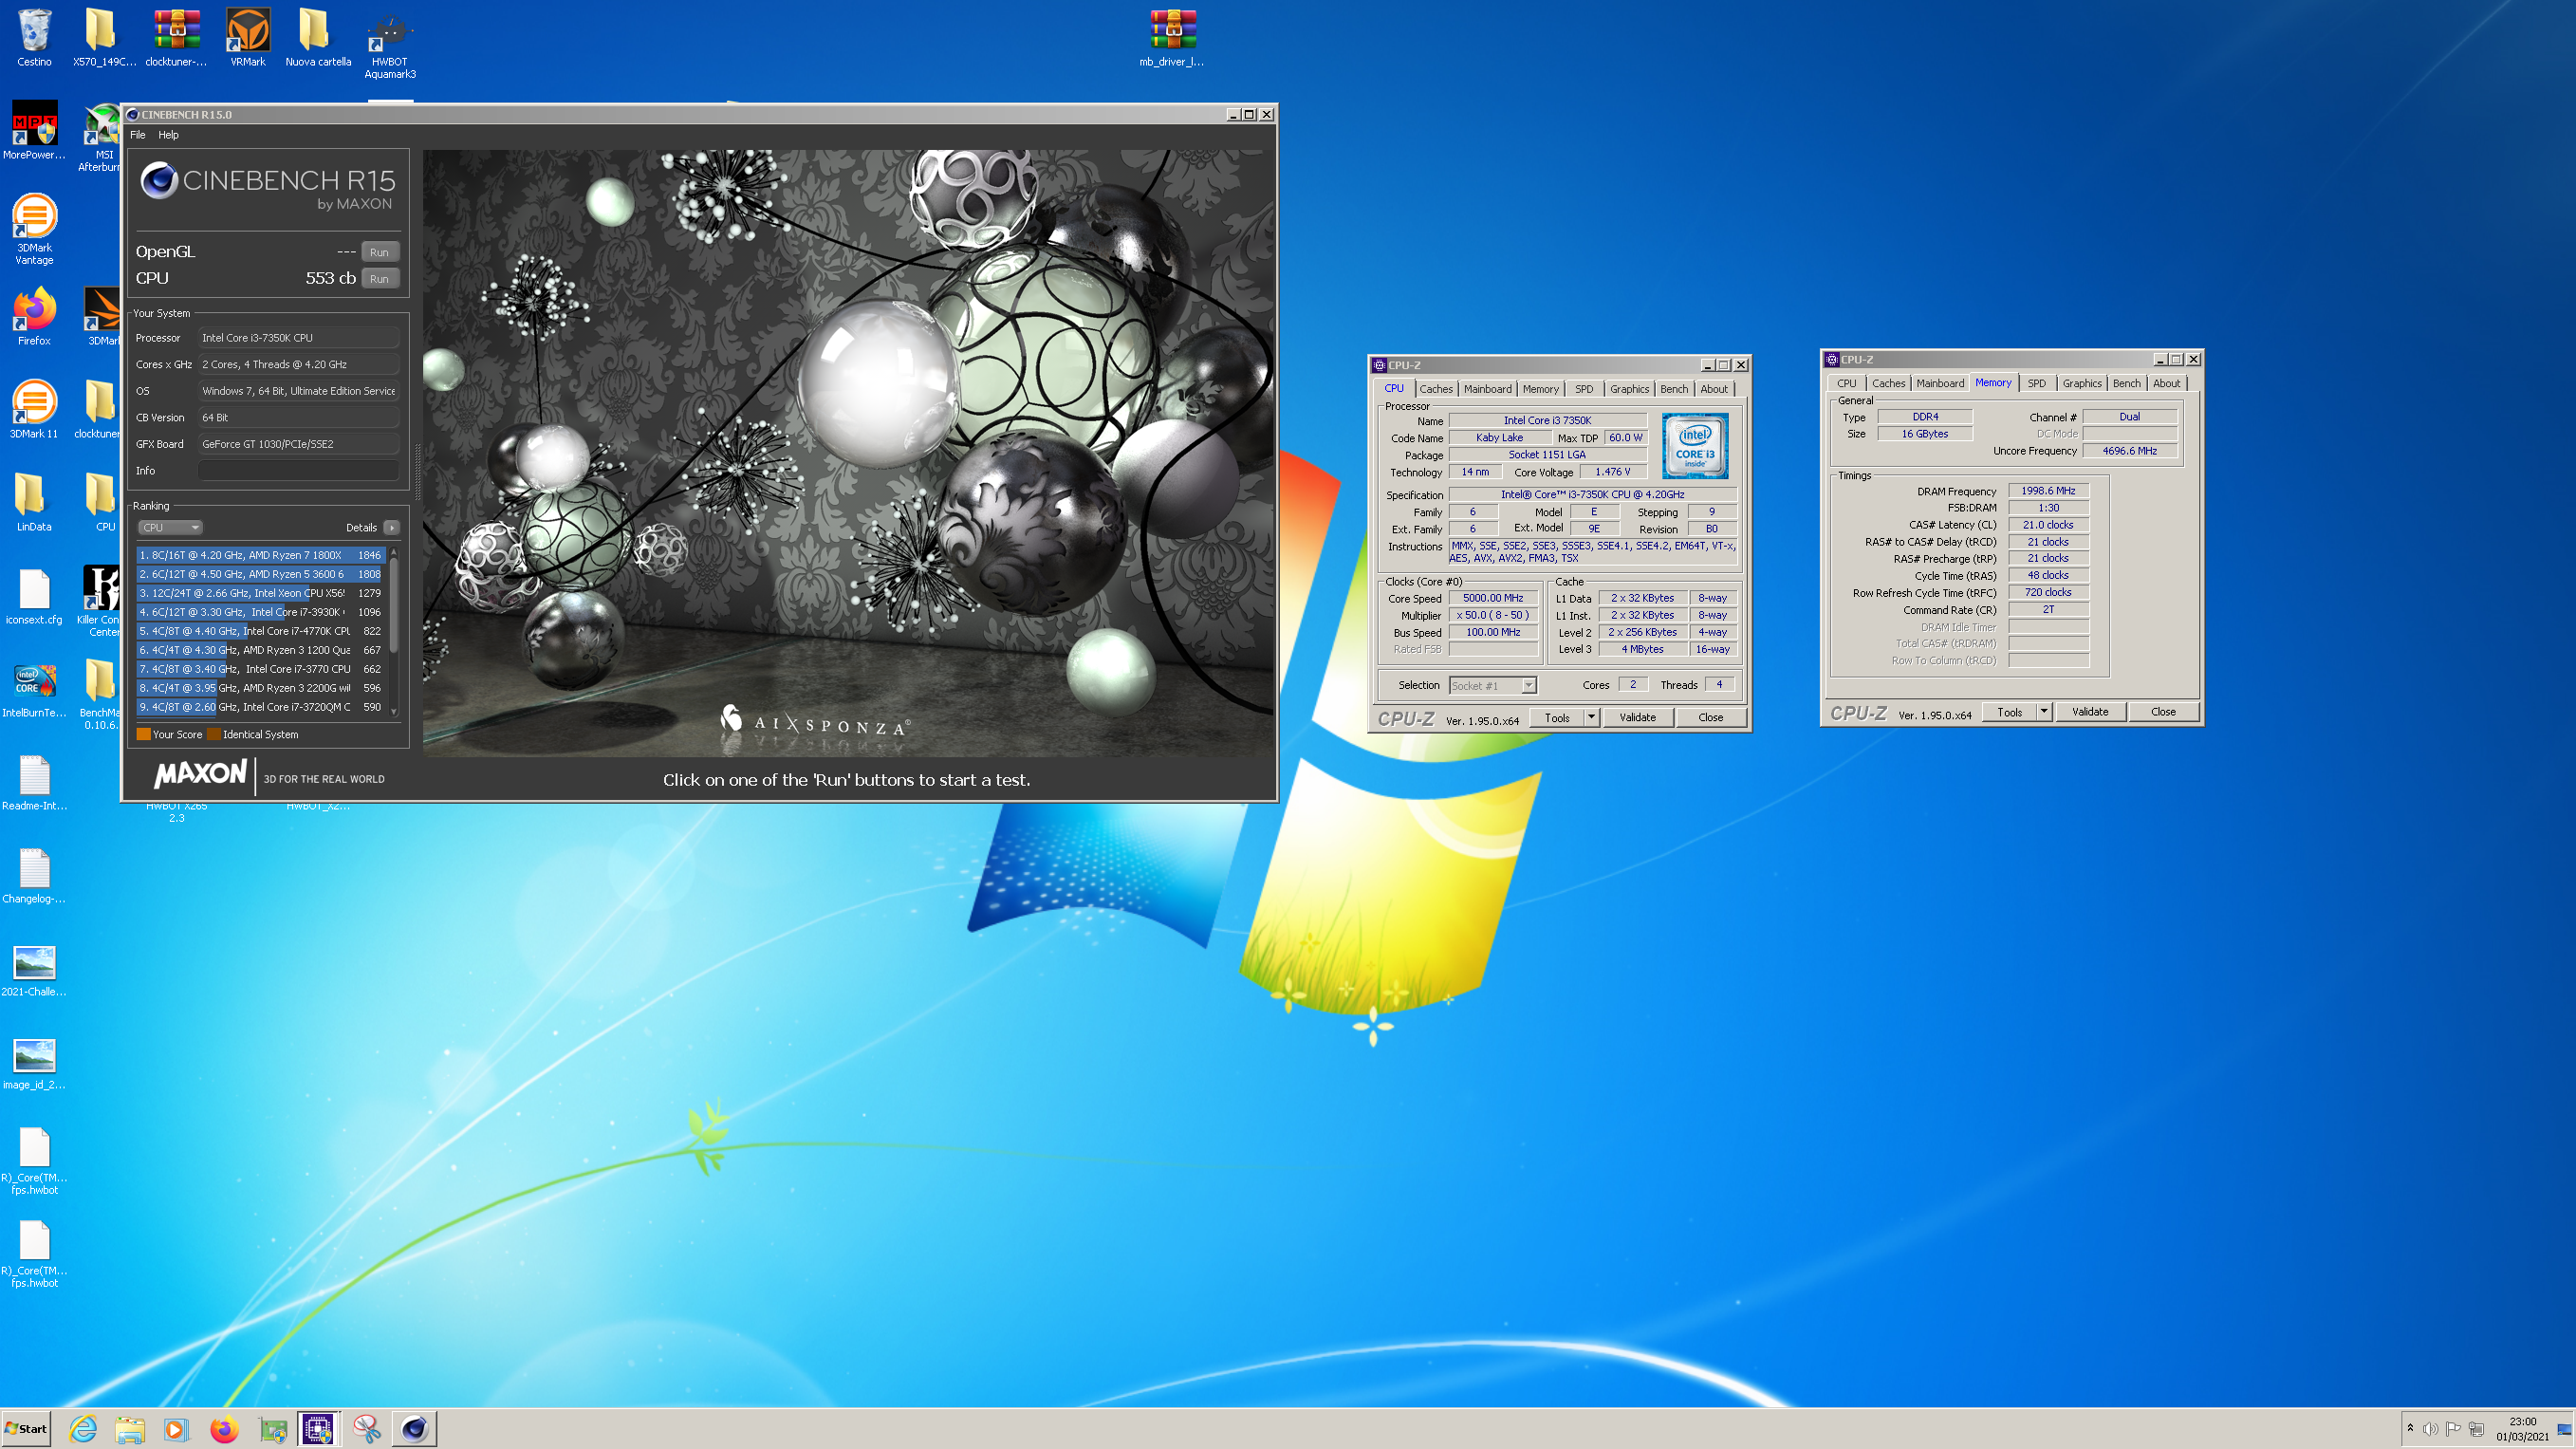The image size is (2576, 1449).
Task: Run the OpenGL benchmark
Action: pyautogui.click(x=379, y=252)
